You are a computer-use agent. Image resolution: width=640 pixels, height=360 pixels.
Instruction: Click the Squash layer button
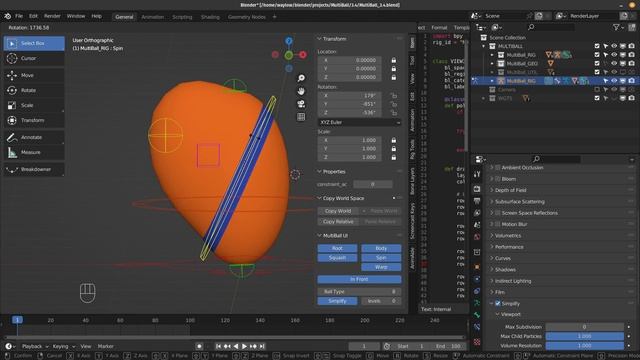tap(337, 258)
